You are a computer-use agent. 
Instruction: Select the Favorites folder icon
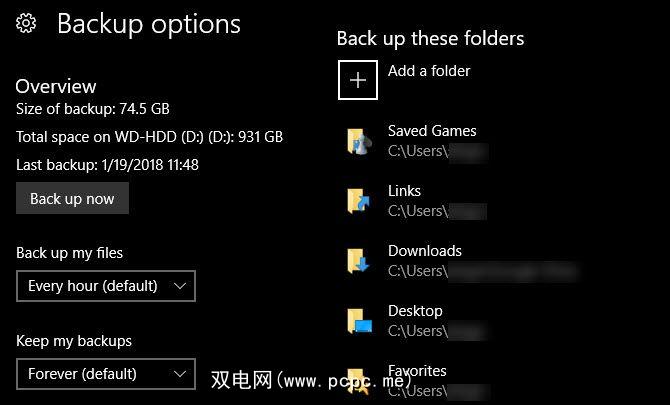pyautogui.click(x=358, y=381)
